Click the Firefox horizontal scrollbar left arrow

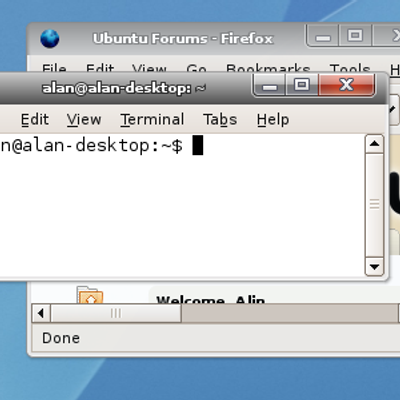pos(41,313)
